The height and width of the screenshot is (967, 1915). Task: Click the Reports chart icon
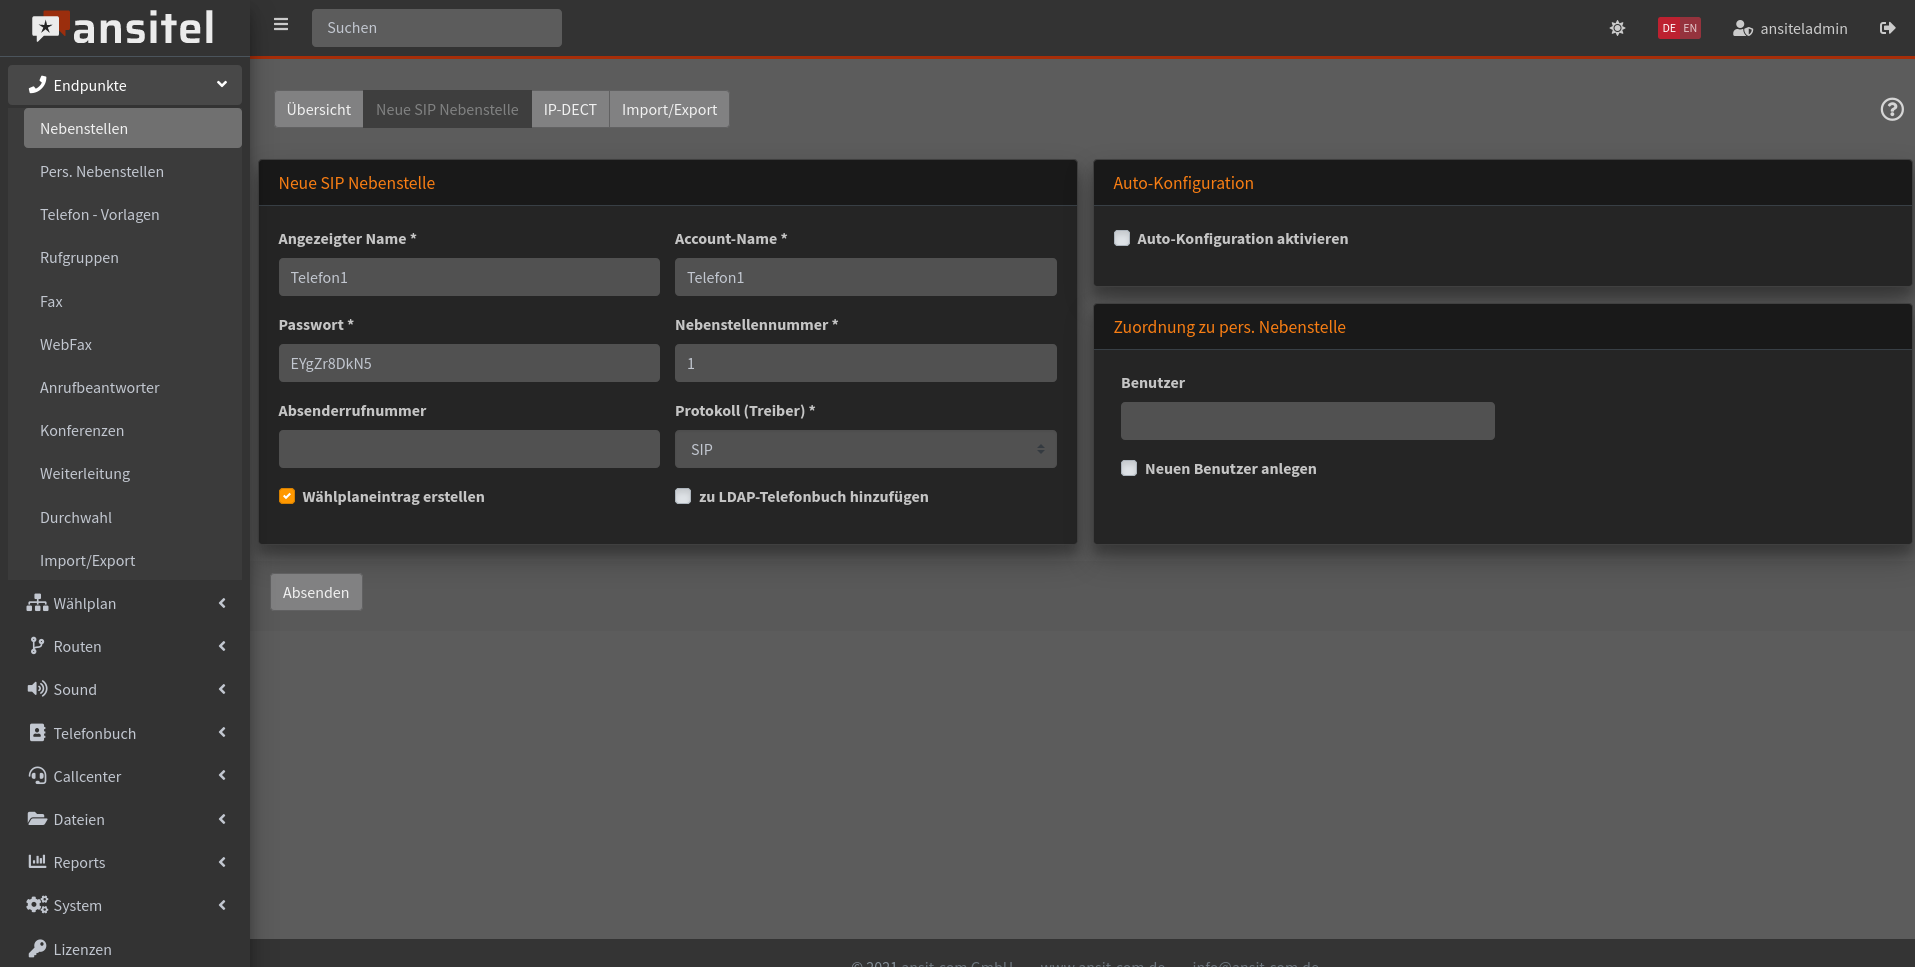point(37,862)
